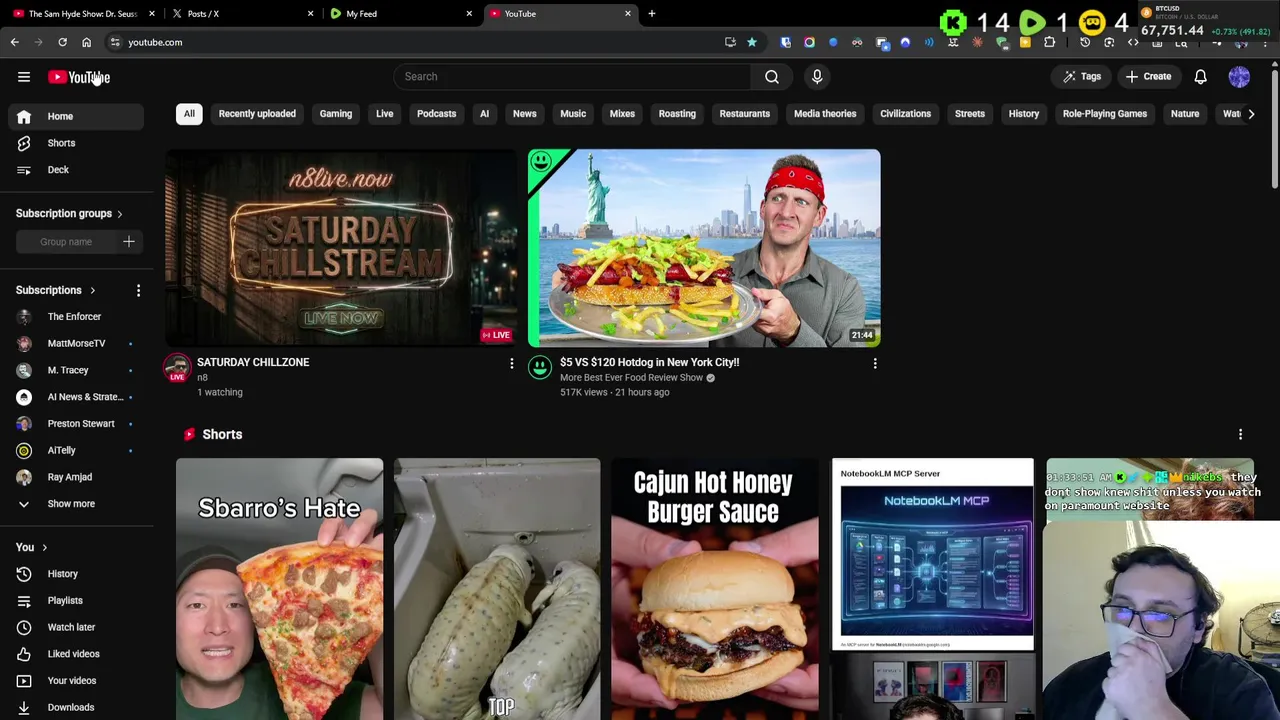Open Shorts in the sidebar
Screen dimensions: 1280x720
click(x=76, y=143)
